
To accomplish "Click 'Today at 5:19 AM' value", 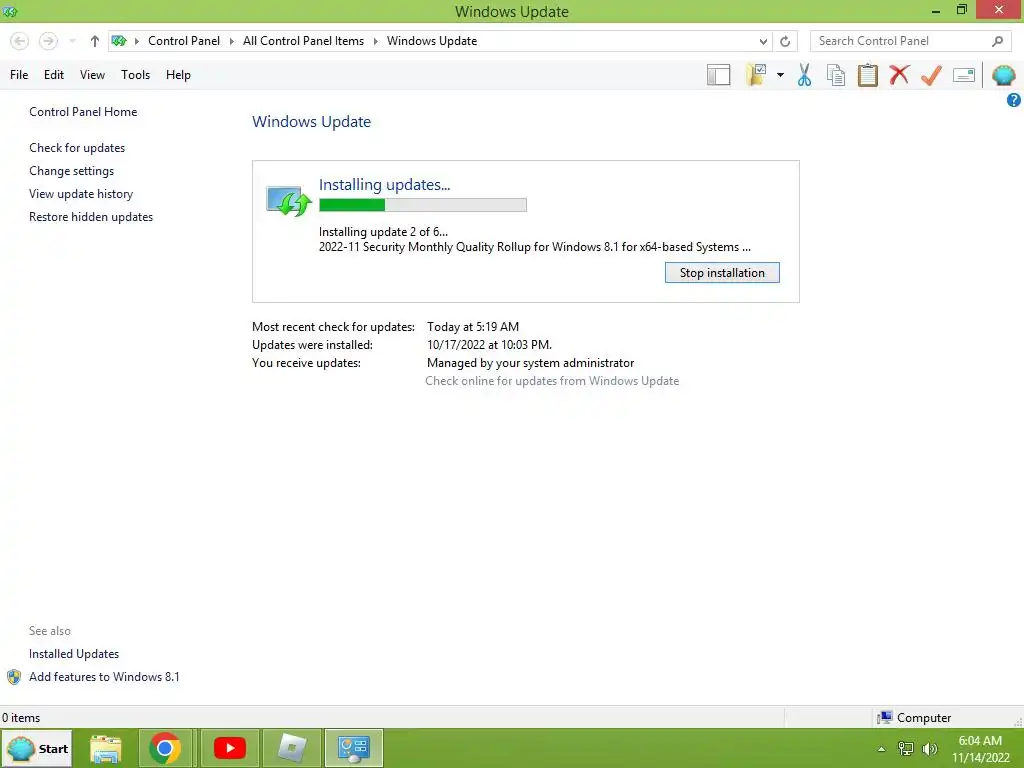I will (x=473, y=327).
